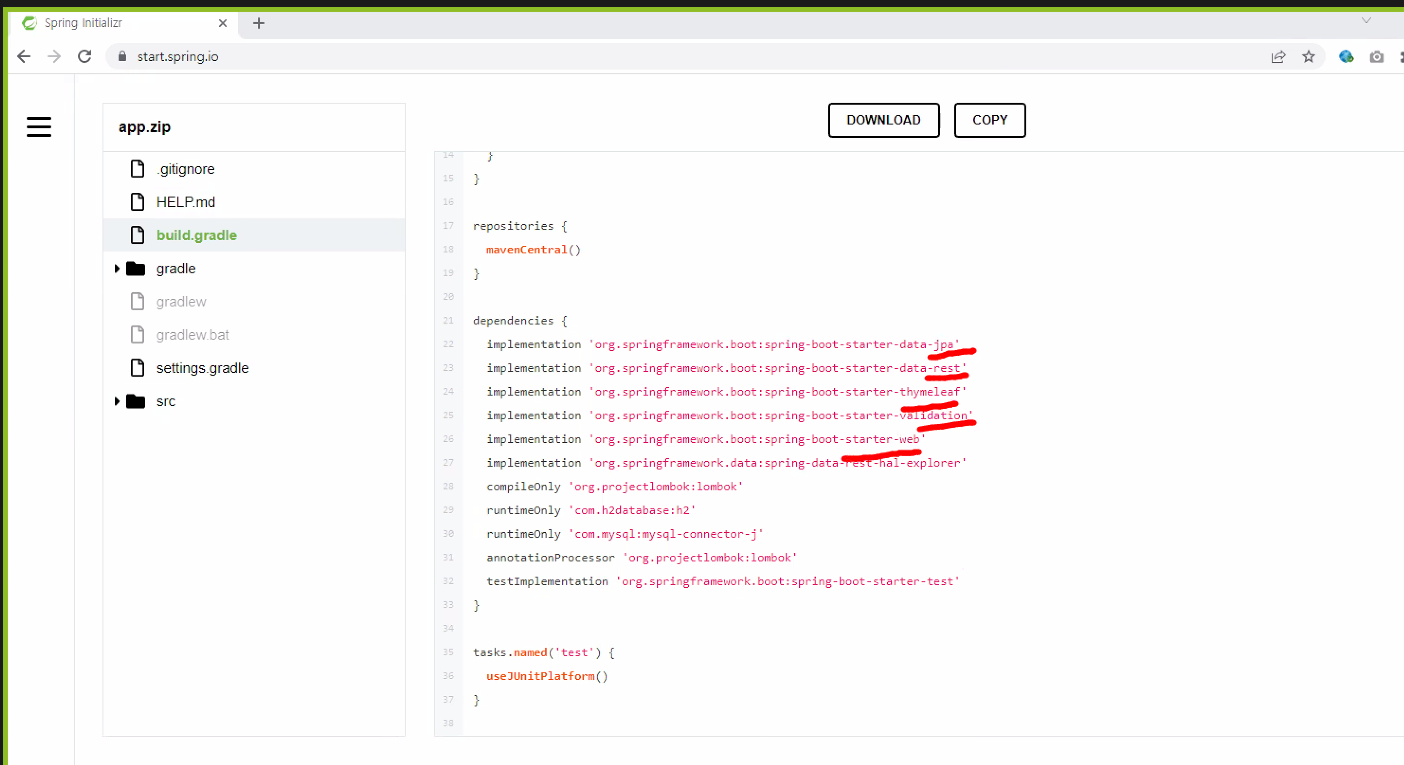Click the 'repositories {' line
The height and width of the screenshot is (765, 1404).
(520, 226)
